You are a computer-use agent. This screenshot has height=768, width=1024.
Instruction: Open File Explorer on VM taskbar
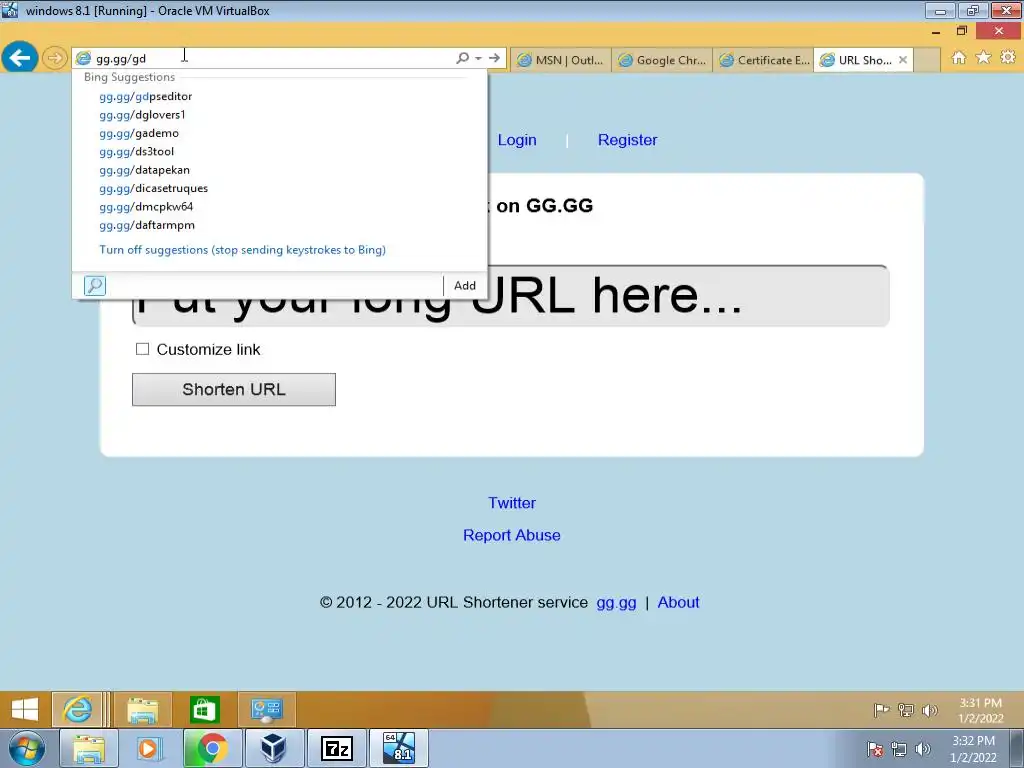pyautogui.click(x=142, y=709)
